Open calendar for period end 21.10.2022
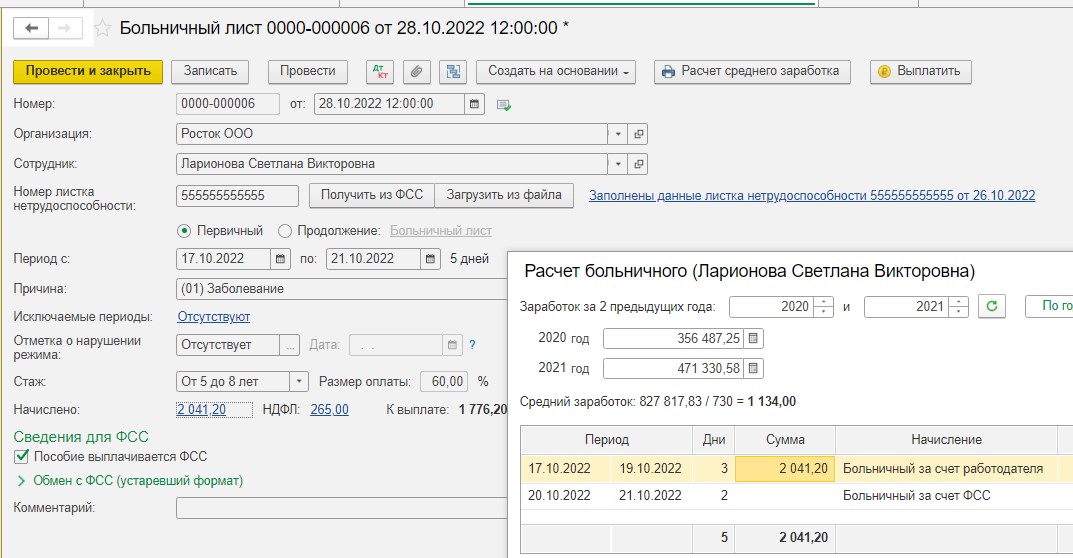 click(x=430, y=259)
